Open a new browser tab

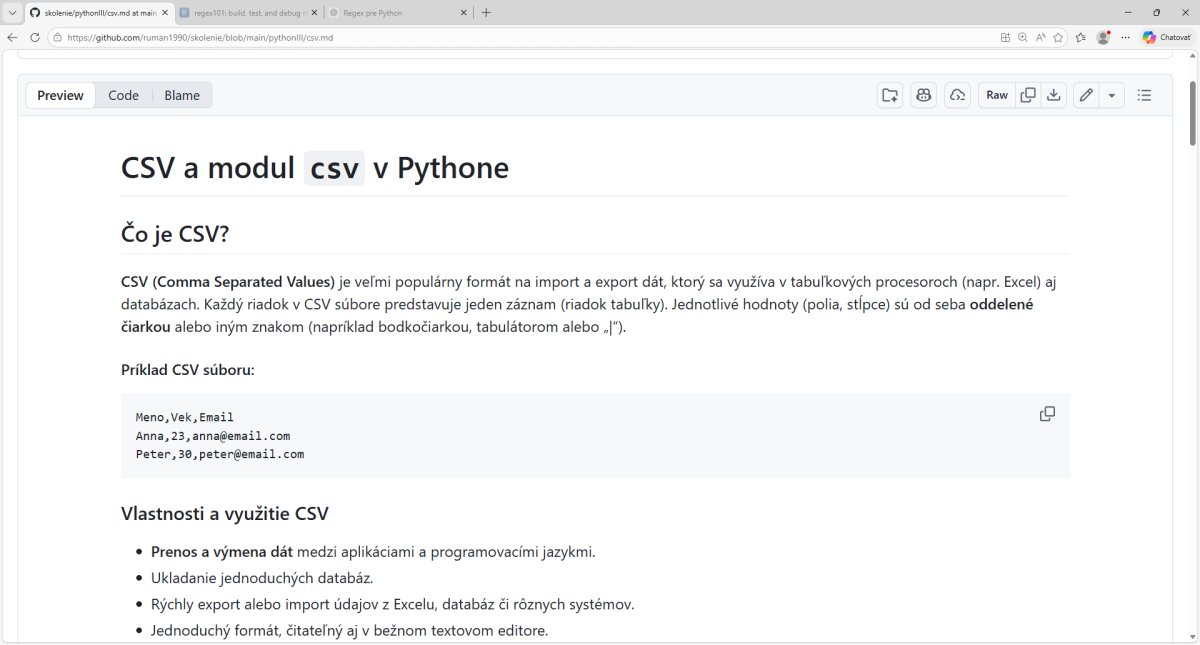486,13
